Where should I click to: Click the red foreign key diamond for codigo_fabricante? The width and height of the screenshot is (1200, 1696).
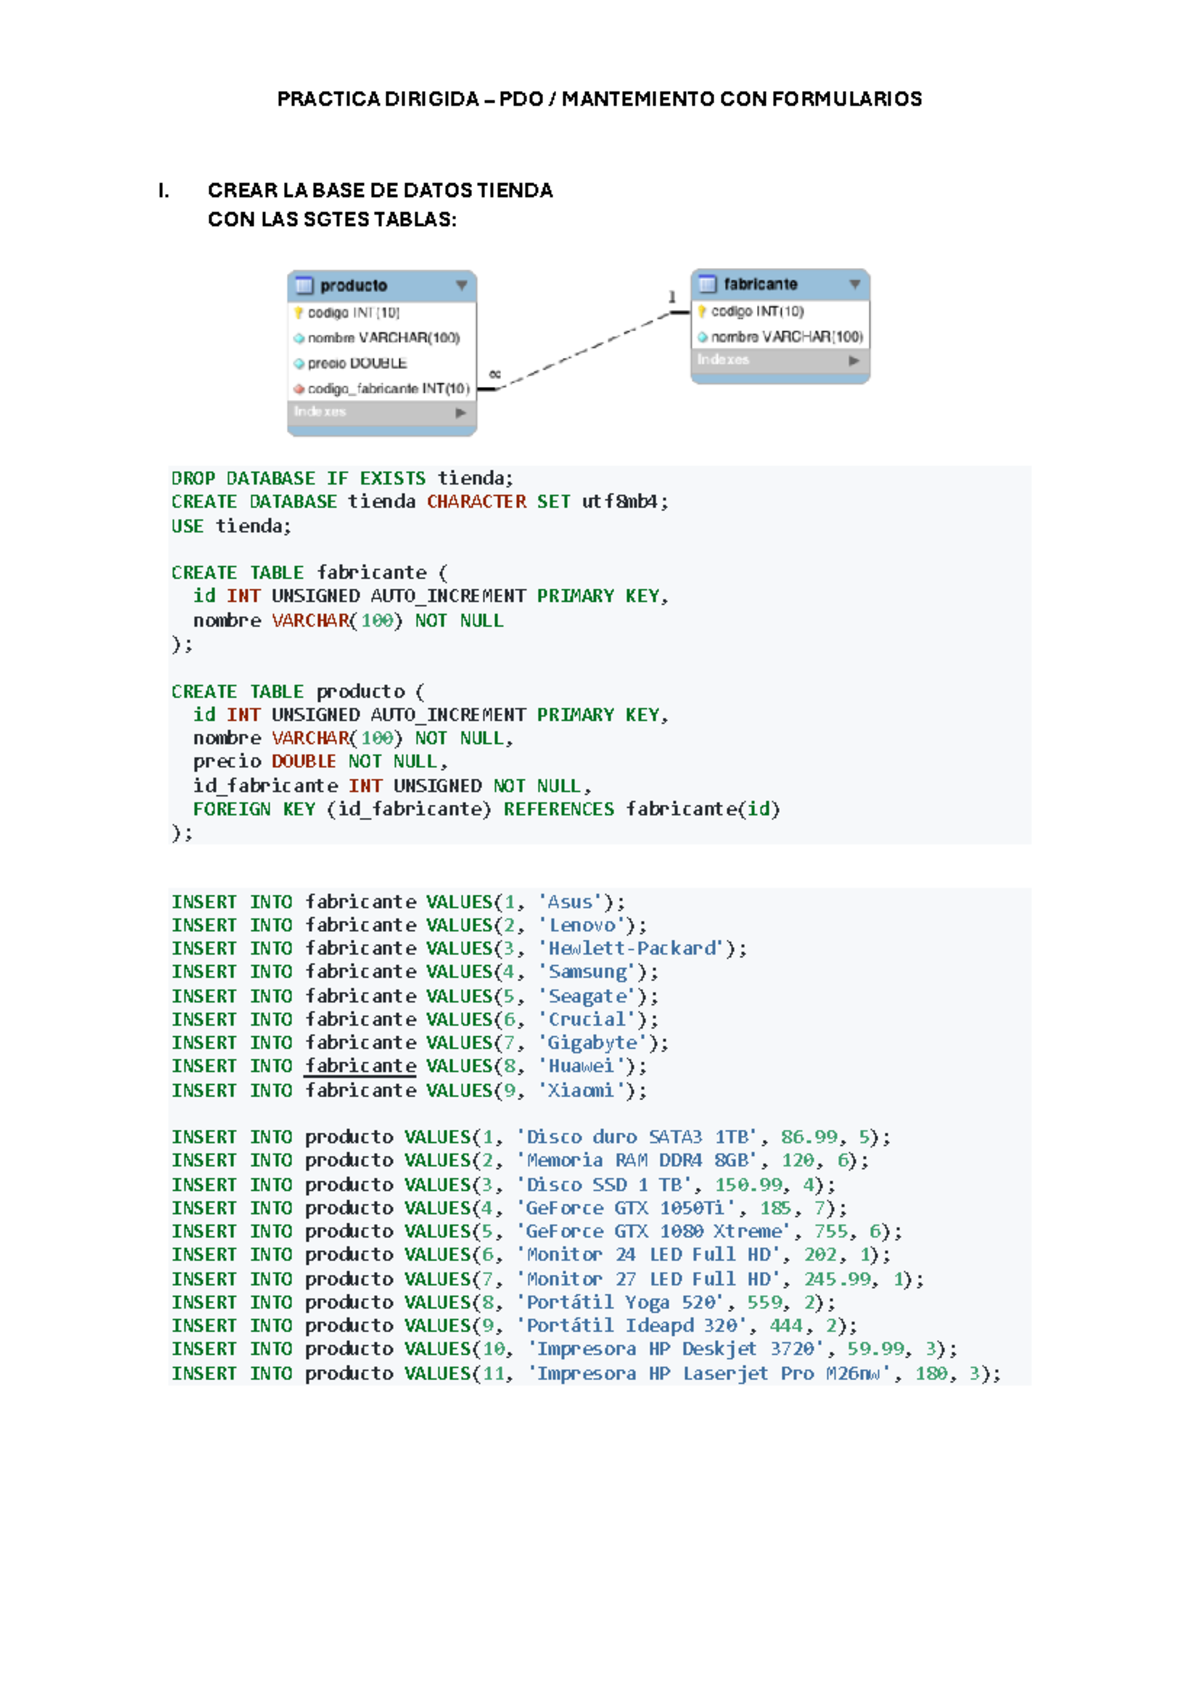298,389
